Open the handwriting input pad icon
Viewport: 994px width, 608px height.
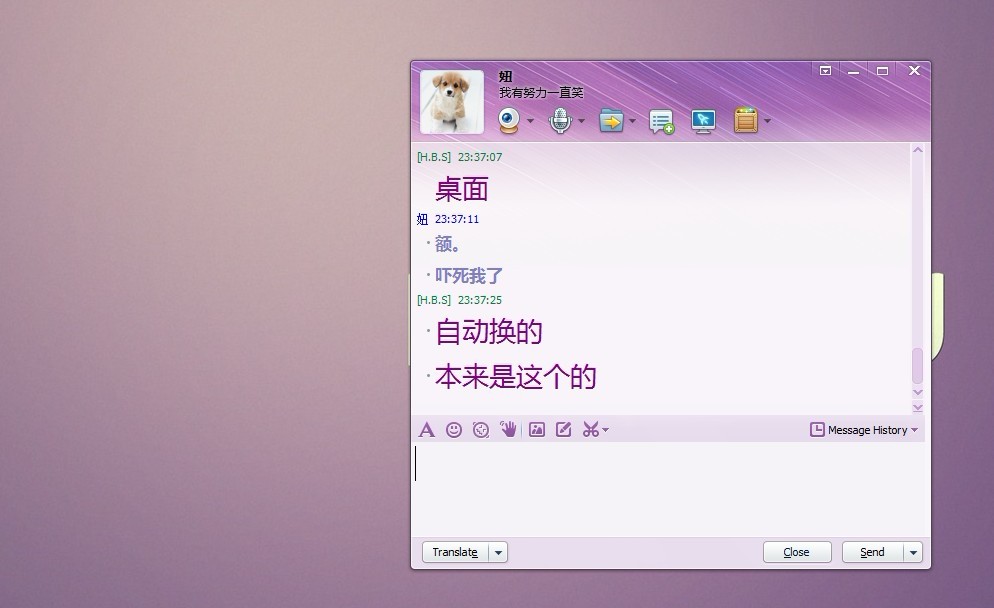[x=564, y=430]
